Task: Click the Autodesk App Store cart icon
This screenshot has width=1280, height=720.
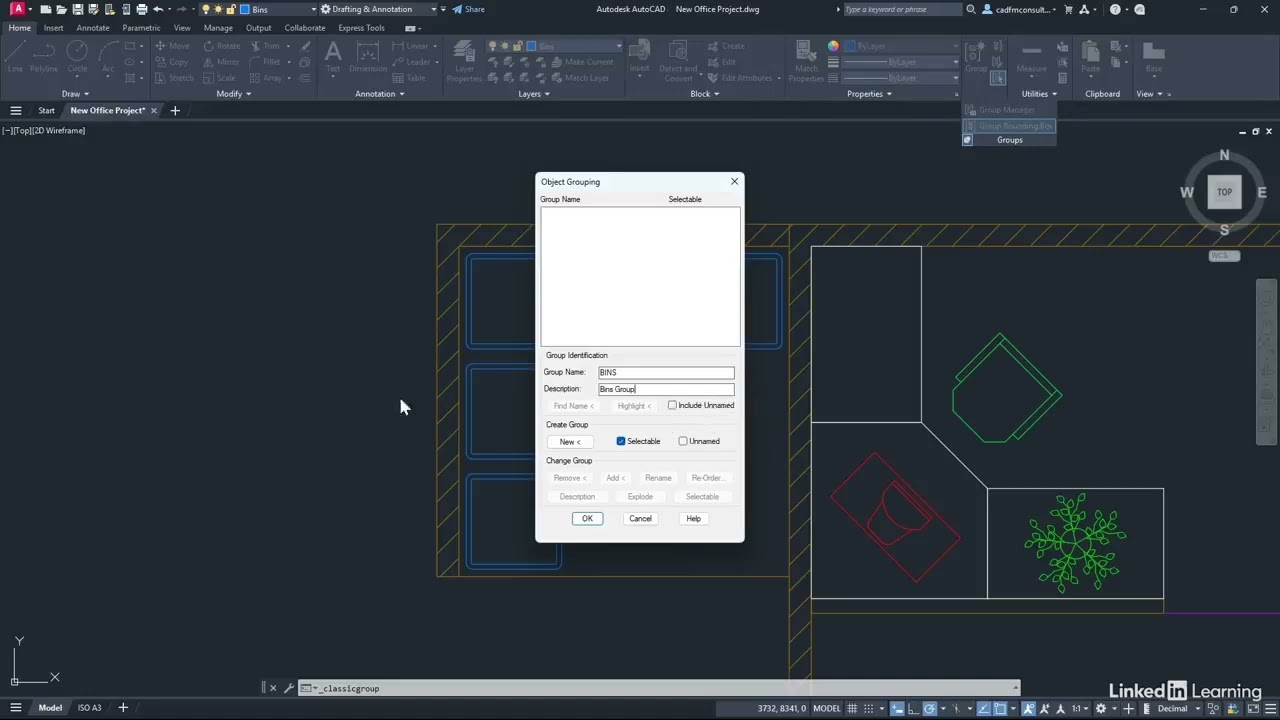Action: (1069, 9)
